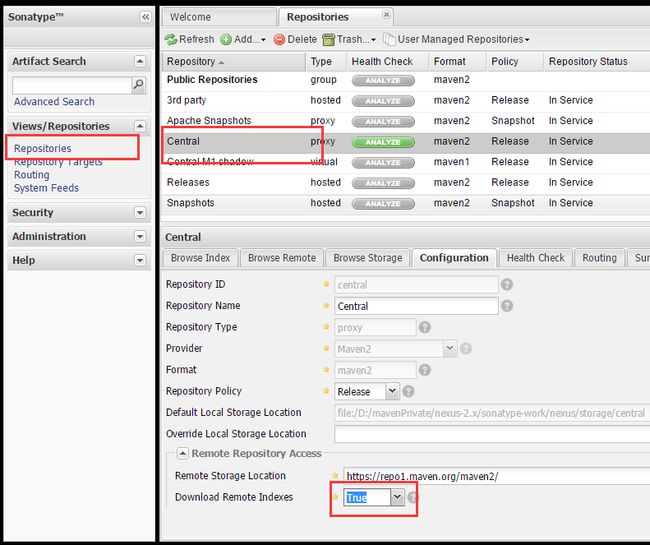Image resolution: width=650 pixels, height=545 pixels.
Task: Switch to the Welcome tab
Action: 218,17
